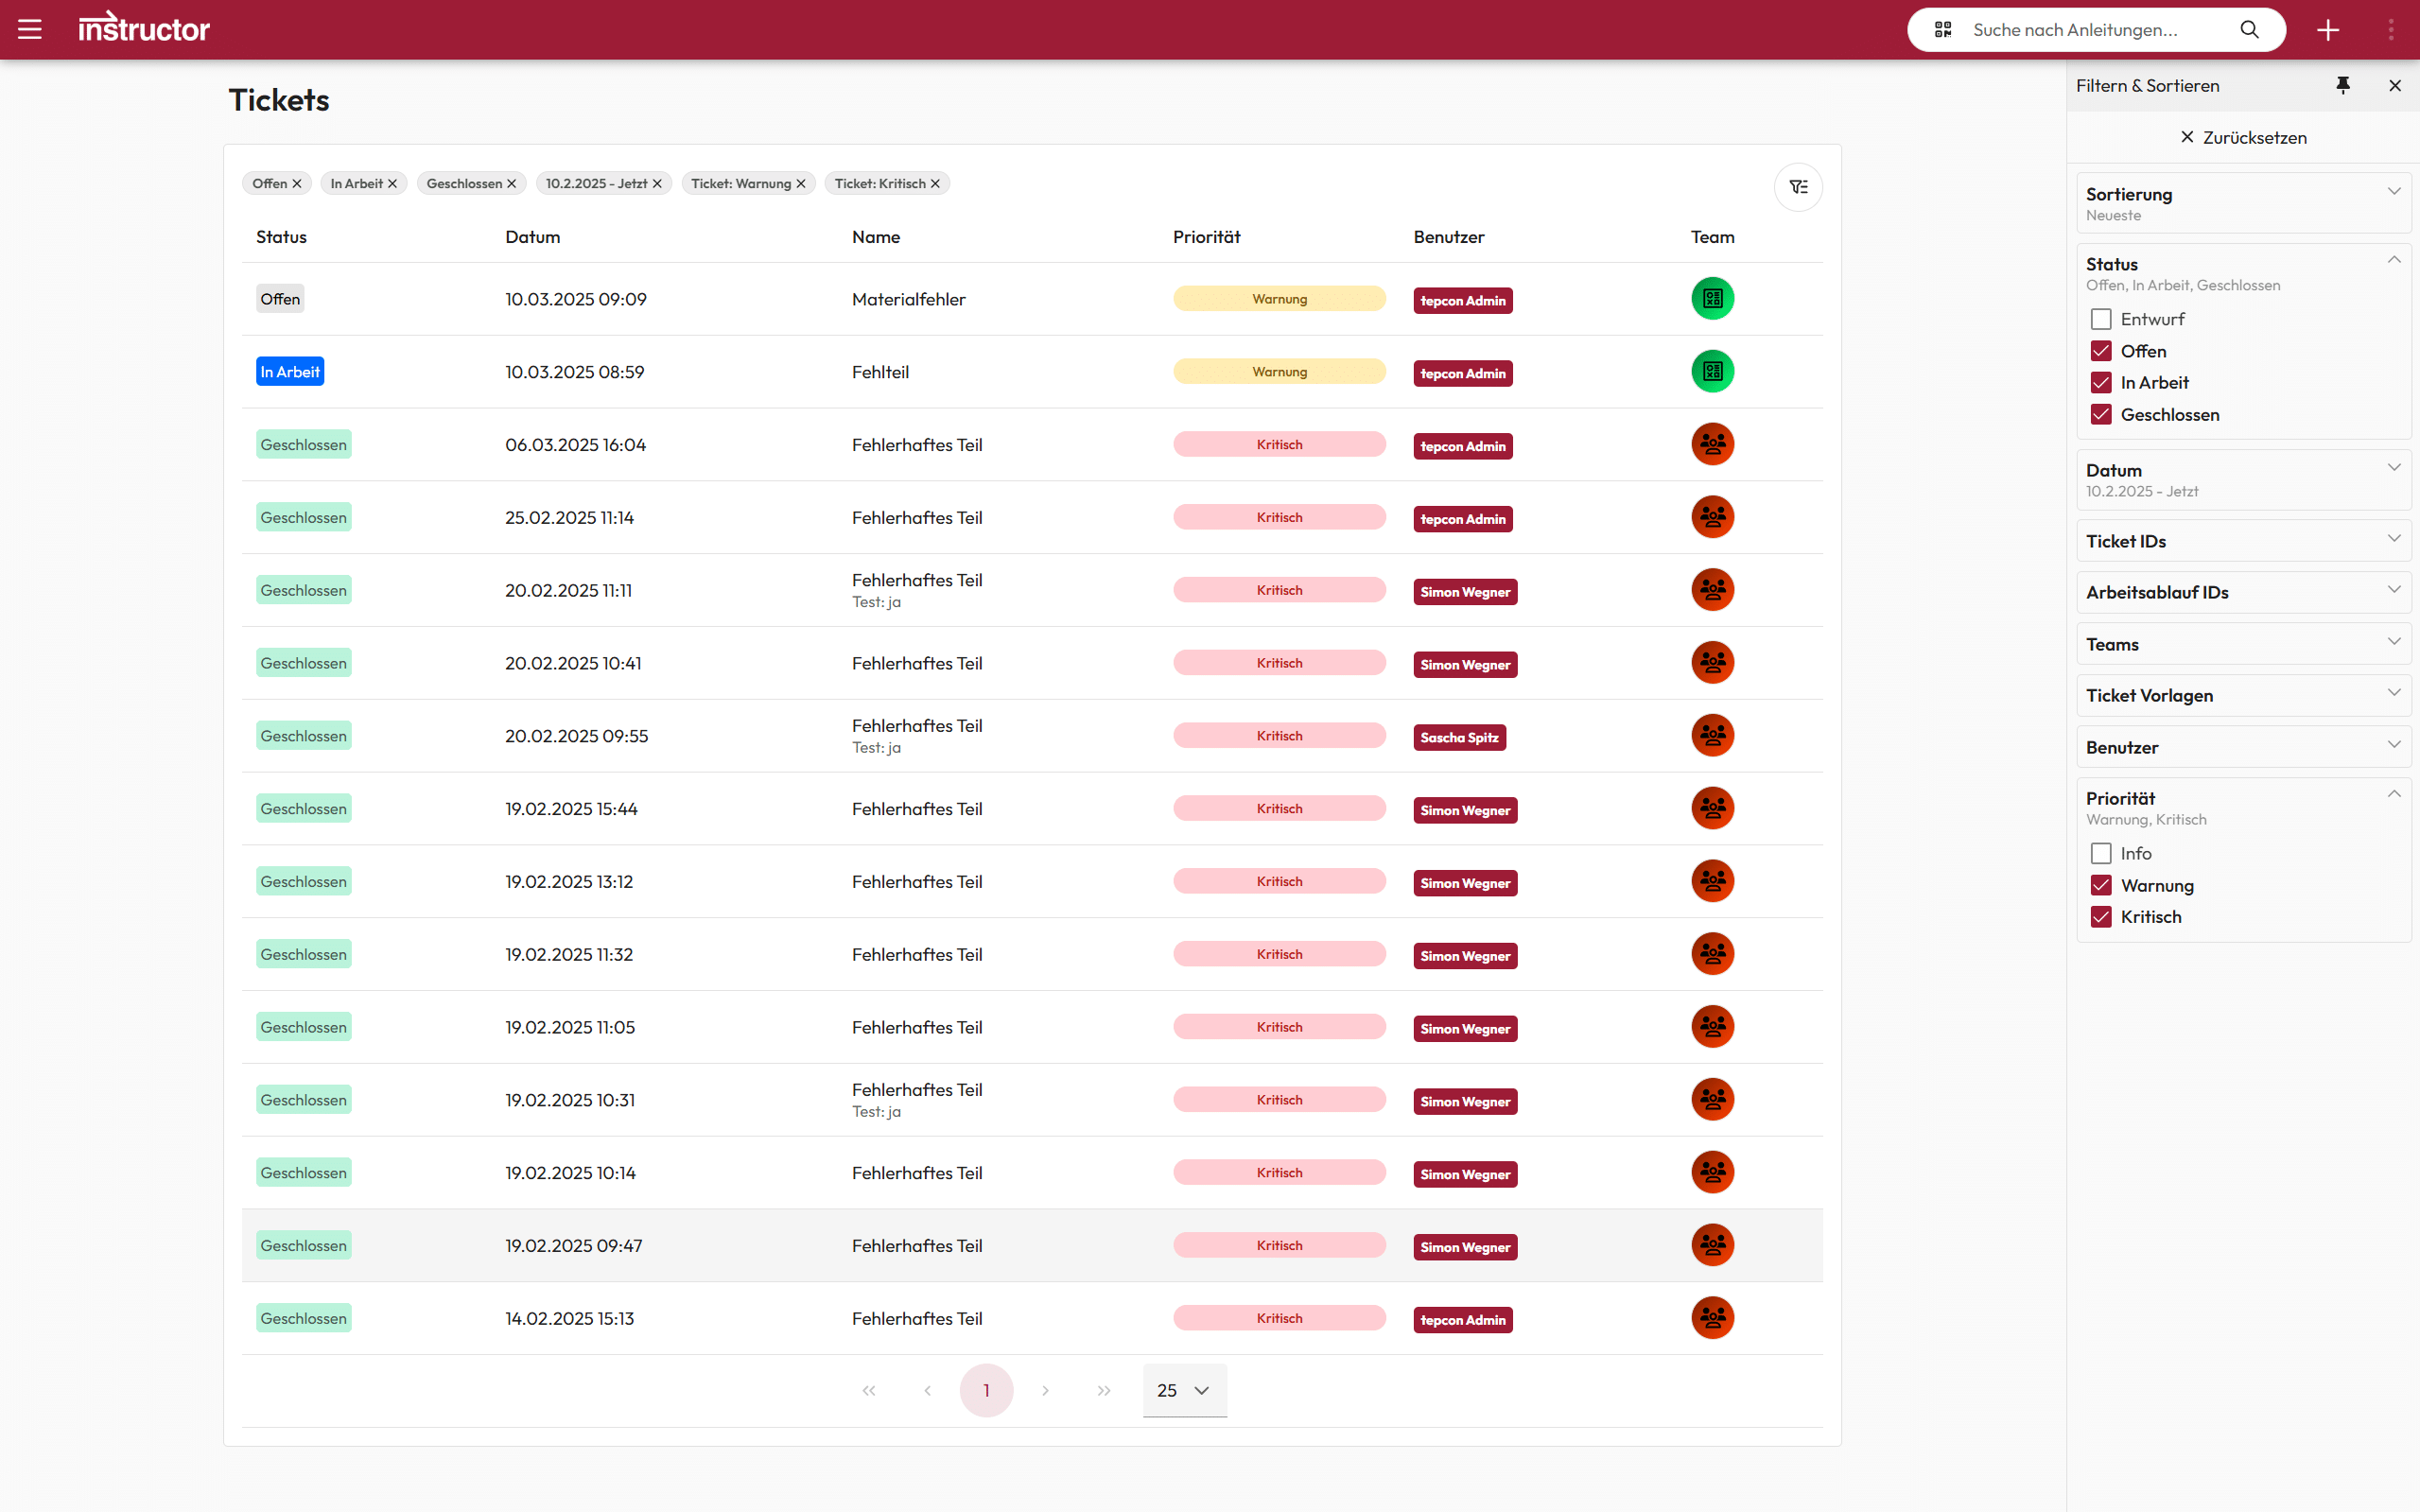Uncheck the Geschlossen status checkbox
Screen dimensions: 2420x1512
(x=2101, y=414)
